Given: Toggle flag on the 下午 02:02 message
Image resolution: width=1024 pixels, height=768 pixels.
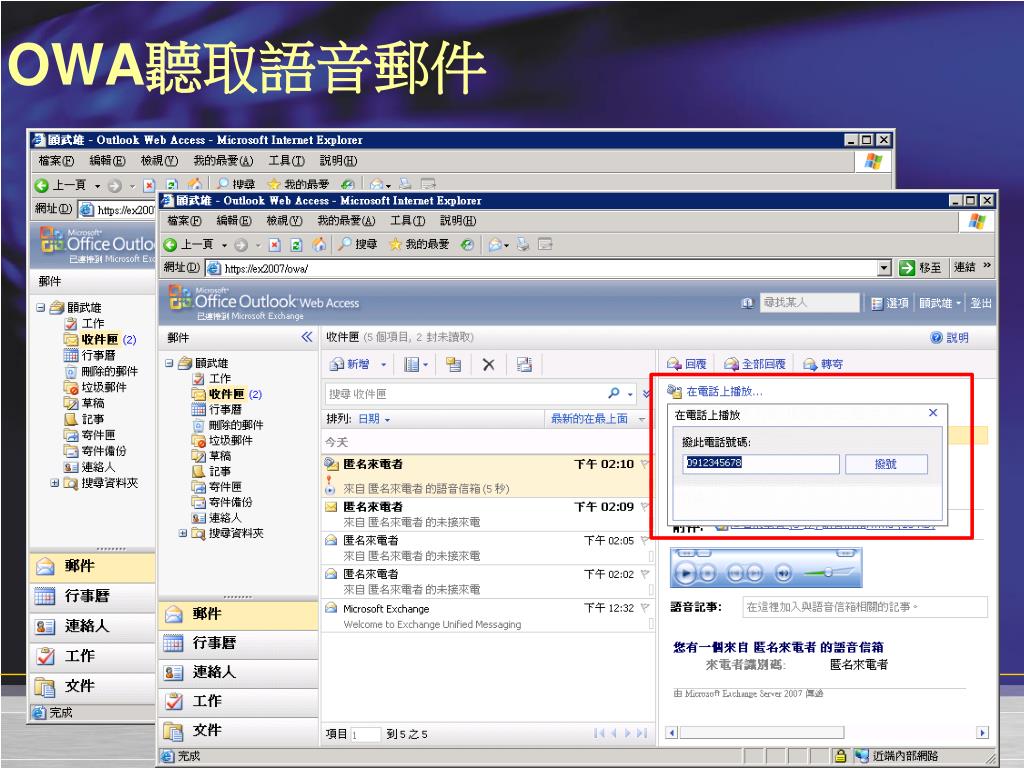Looking at the screenshot, I should [x=645, y=574].
